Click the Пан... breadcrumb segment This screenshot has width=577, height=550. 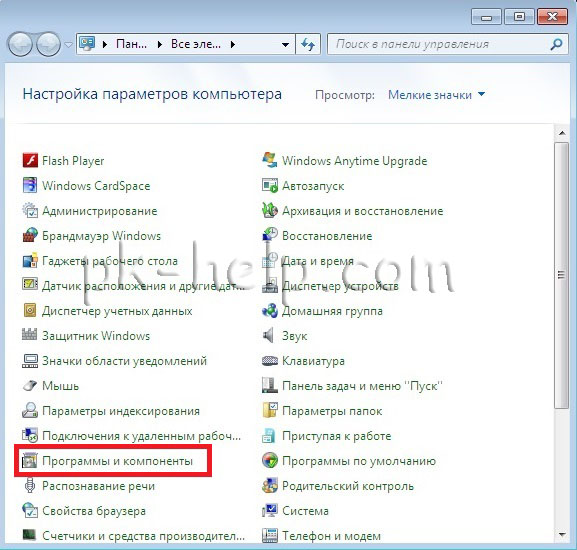(131, 44)
